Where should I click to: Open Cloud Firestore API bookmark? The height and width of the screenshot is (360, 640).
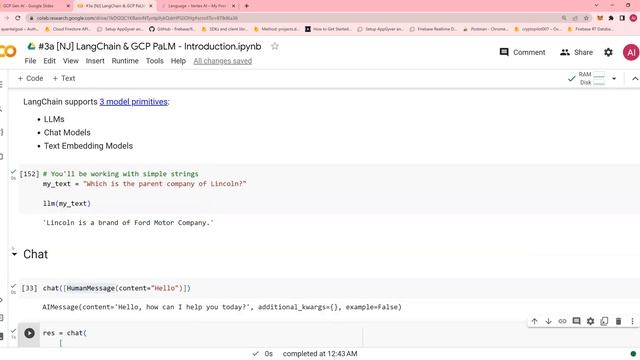[68, 29]
